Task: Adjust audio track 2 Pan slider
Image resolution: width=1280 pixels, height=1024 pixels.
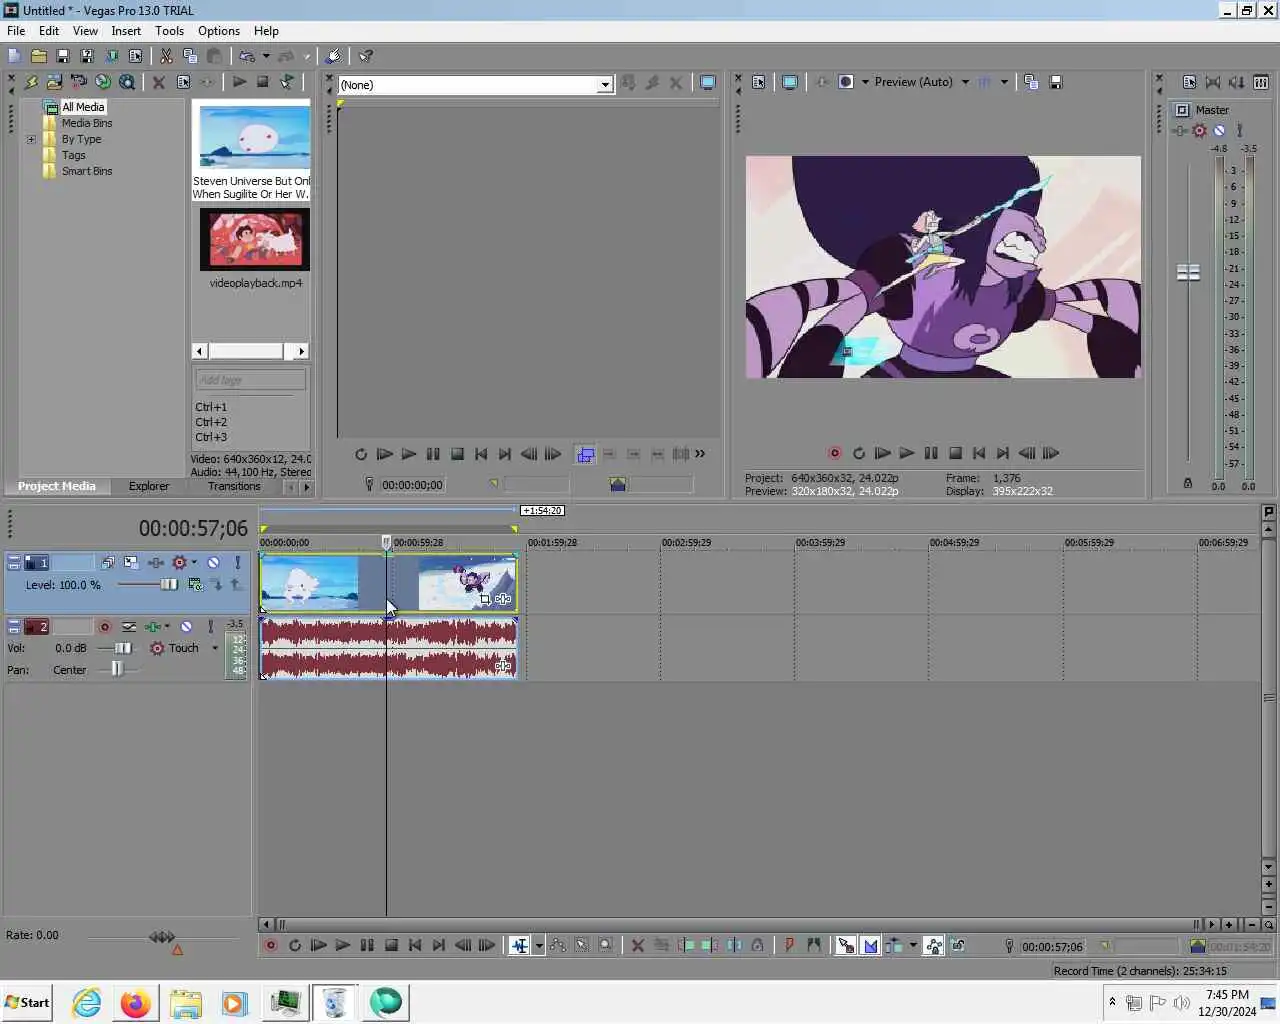Action: 117,669
